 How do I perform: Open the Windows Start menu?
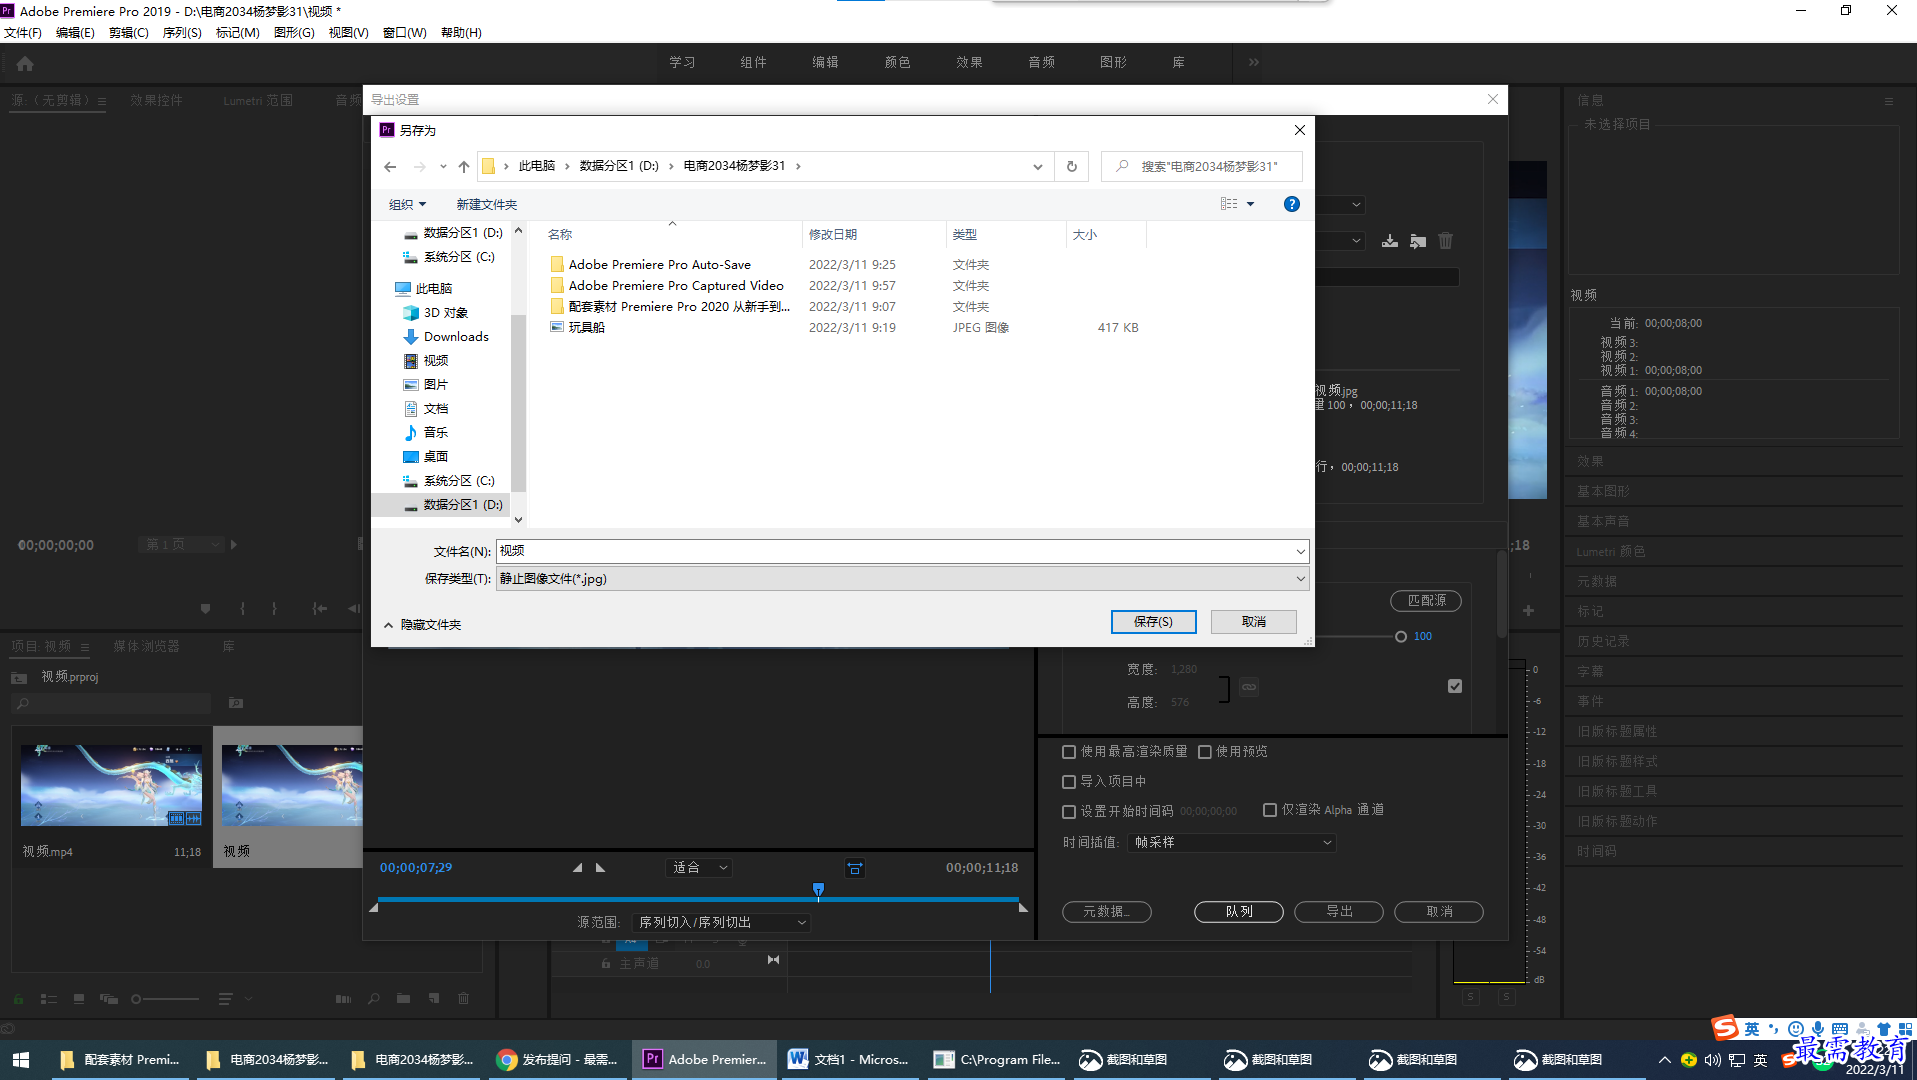pyautogui.click(x=21, y=1060)
